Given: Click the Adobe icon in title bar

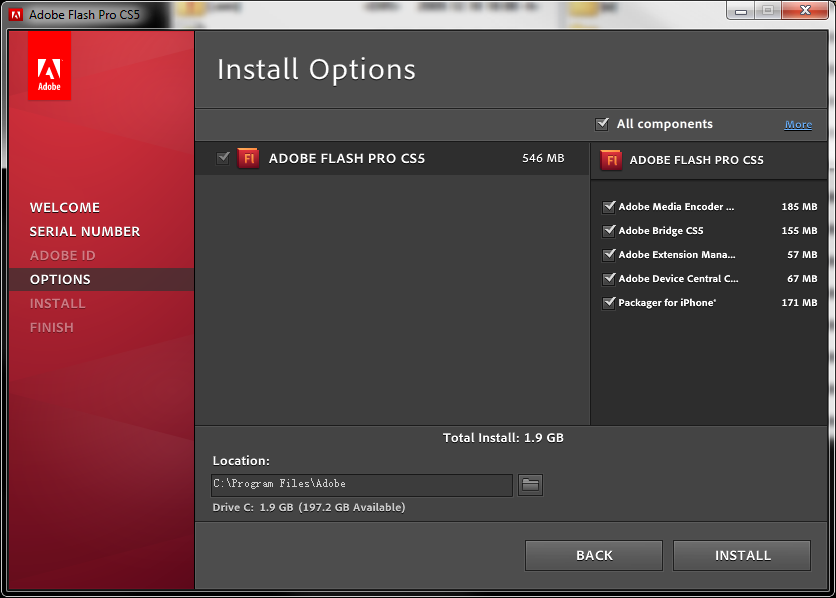Looking at the screenshot, I should tap(15, 14).
